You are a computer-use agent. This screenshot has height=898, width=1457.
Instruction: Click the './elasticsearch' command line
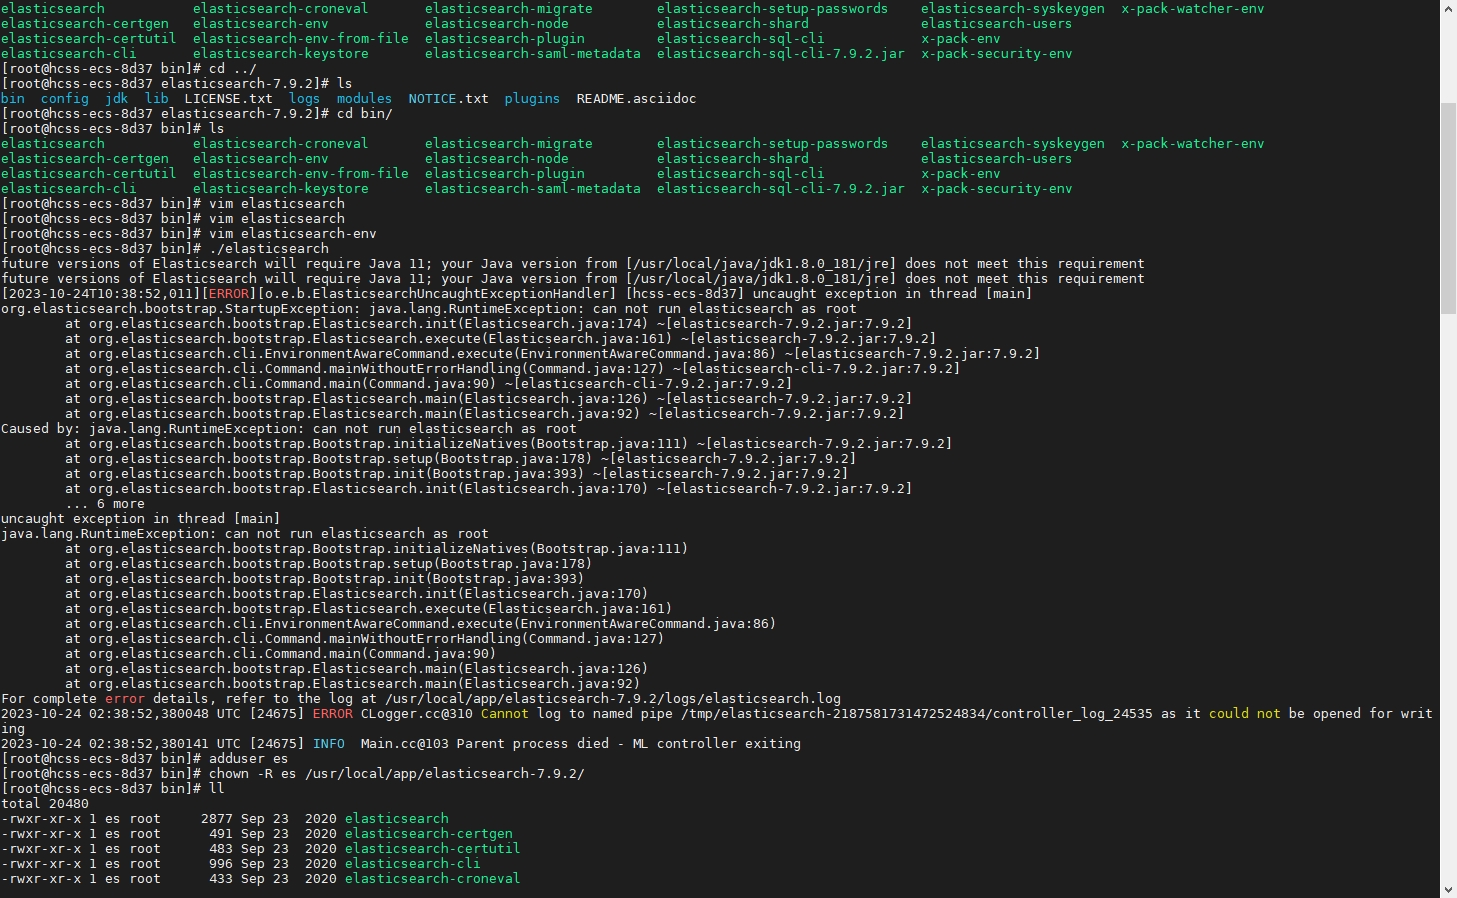[165, 249]
